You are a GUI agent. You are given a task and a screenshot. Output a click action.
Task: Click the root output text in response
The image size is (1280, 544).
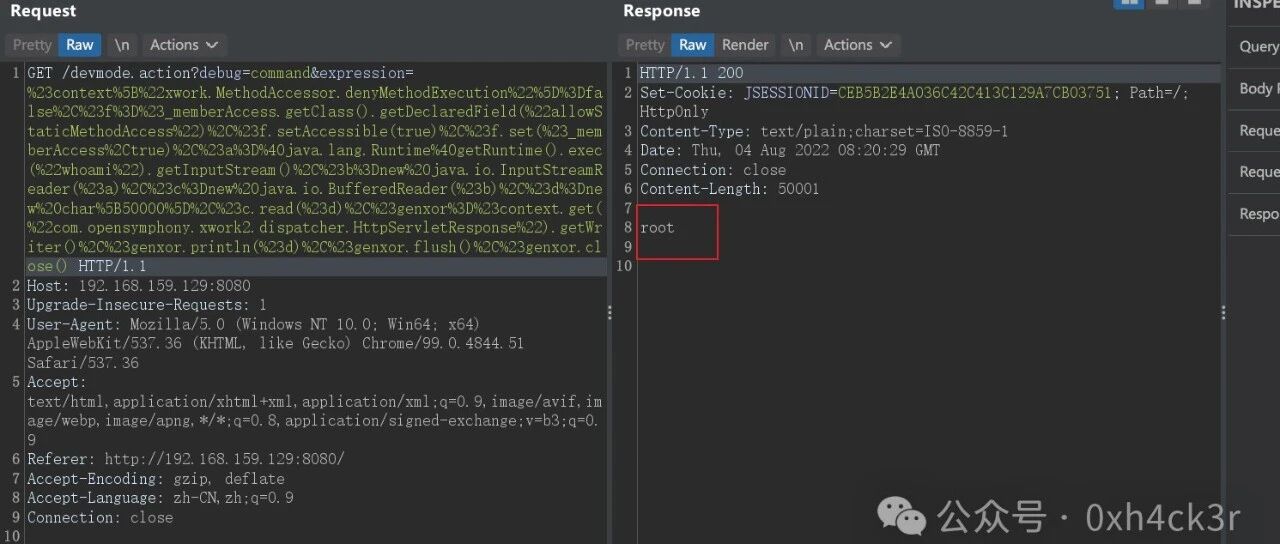pyautogui.click(x=657, y=228)
